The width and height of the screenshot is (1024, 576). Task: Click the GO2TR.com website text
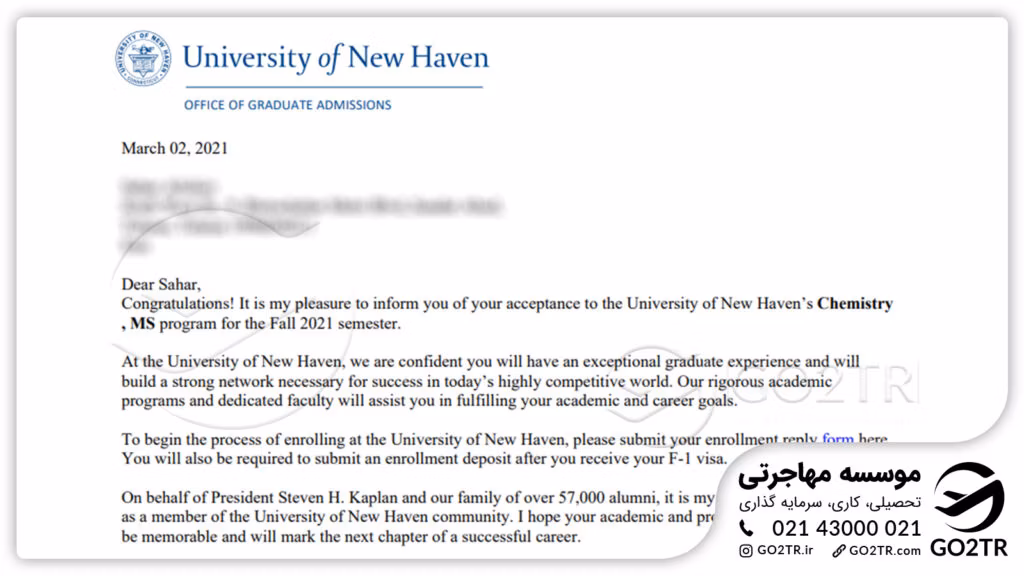885,551
